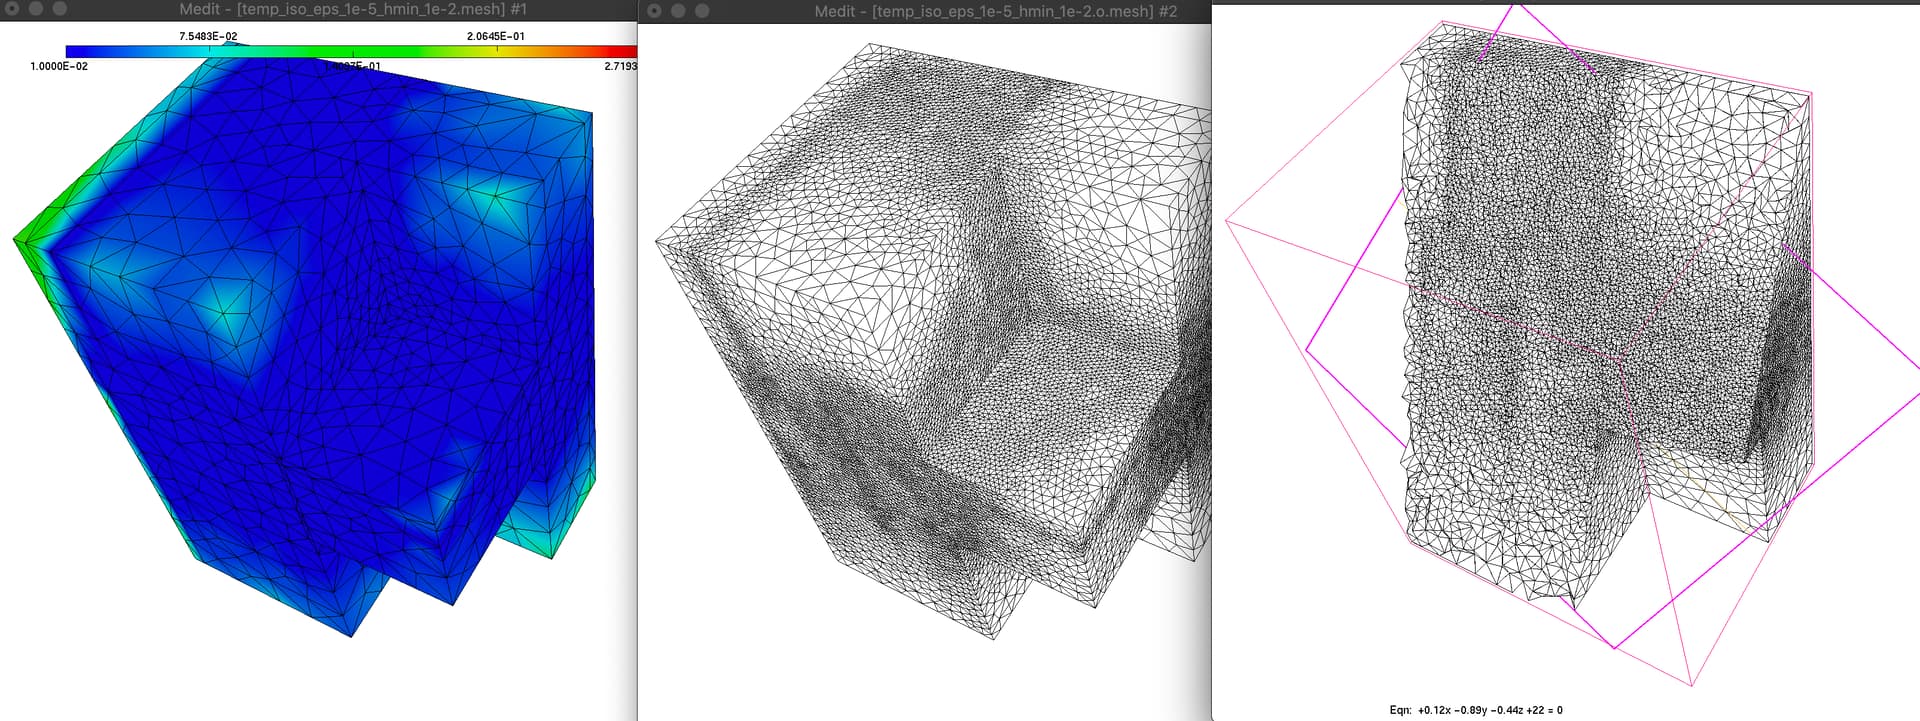The height and width of the screenshot is (721, 1920).
Task: Click the 7.5483E-02 scale label
Action: point(208,36)
